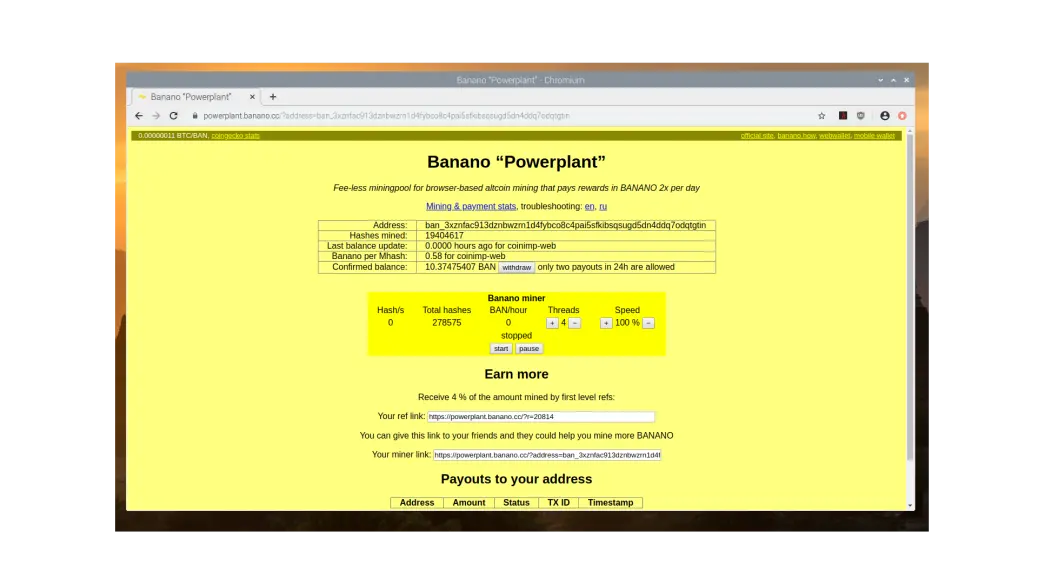This screenshot has height=584, width=1038.
Task: Decrease the Threads count with minus
Action: (x=575, y=323)
